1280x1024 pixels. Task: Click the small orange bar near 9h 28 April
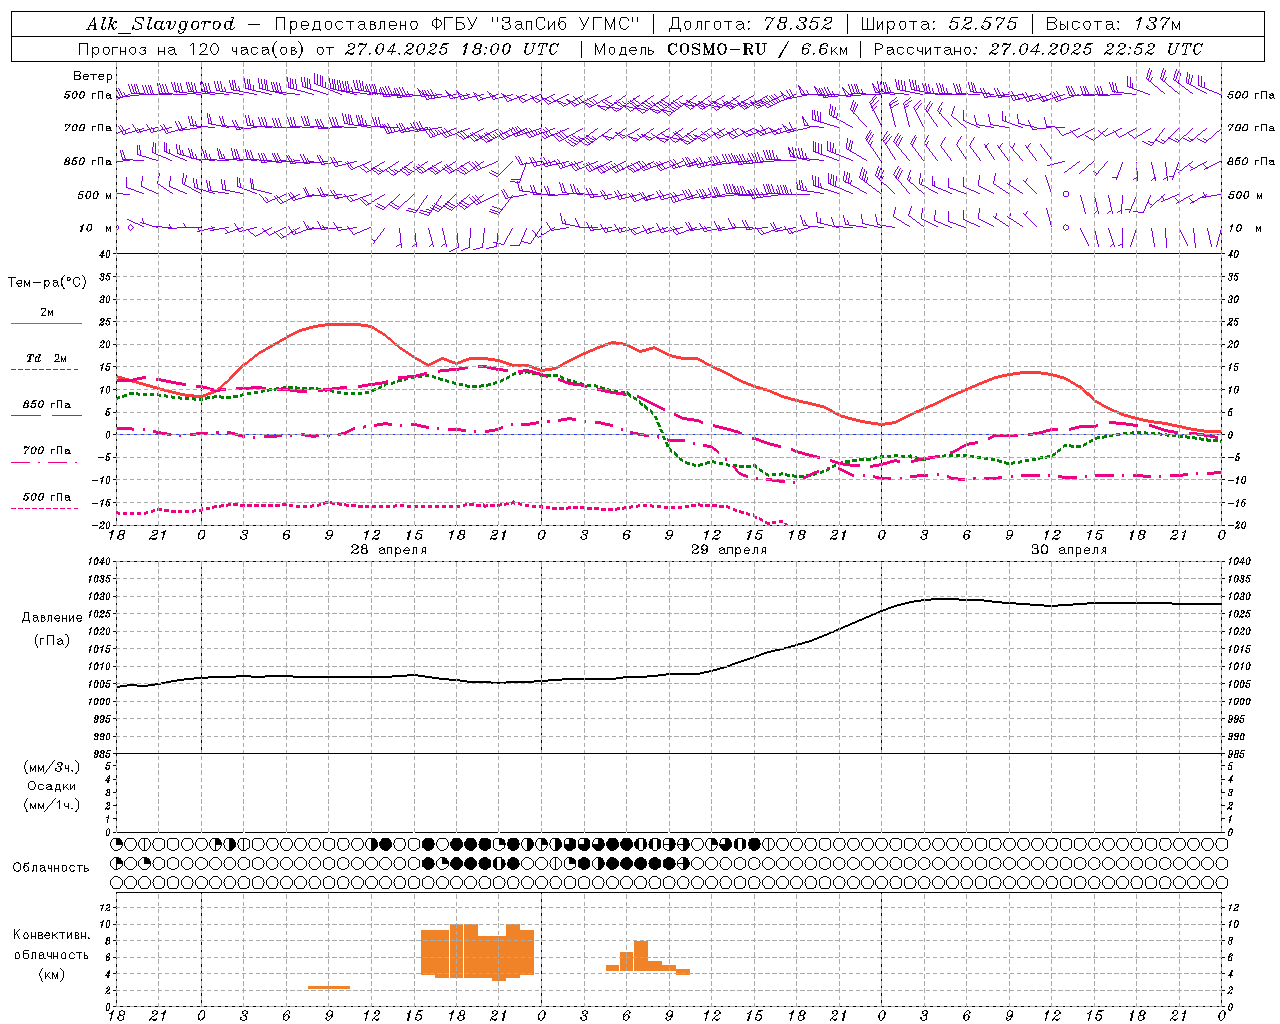(x=329, y=988)
